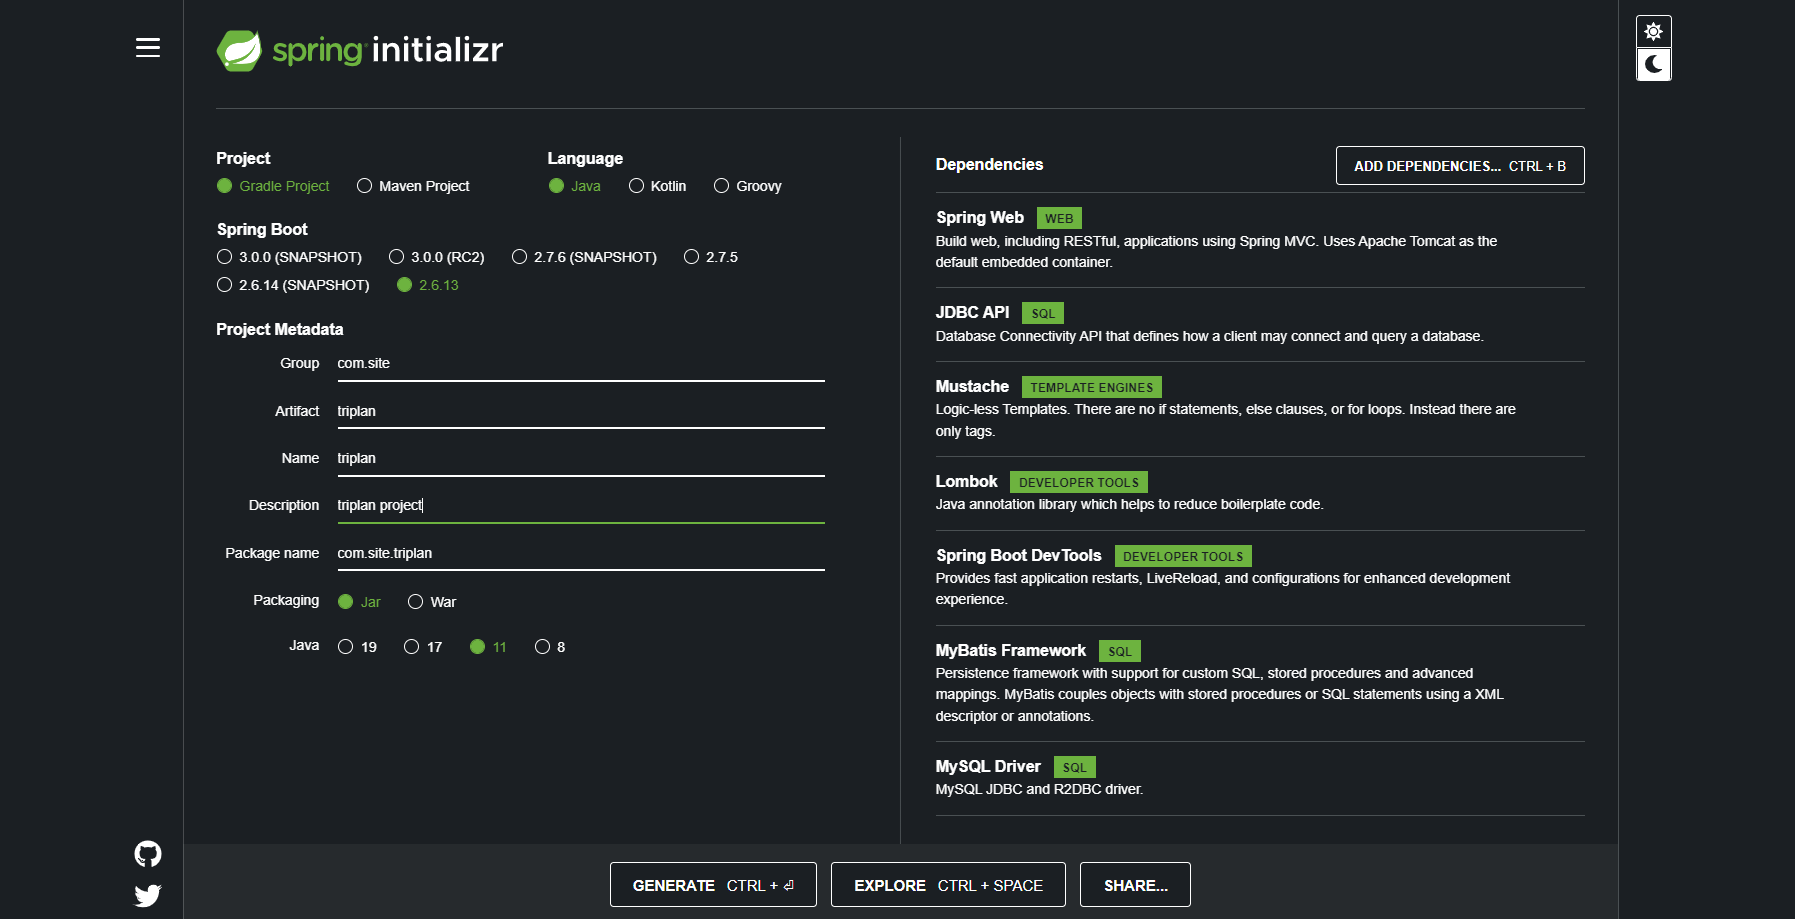Select Java version 17
Screen dimensions: 1795x919
coord(423,647)
